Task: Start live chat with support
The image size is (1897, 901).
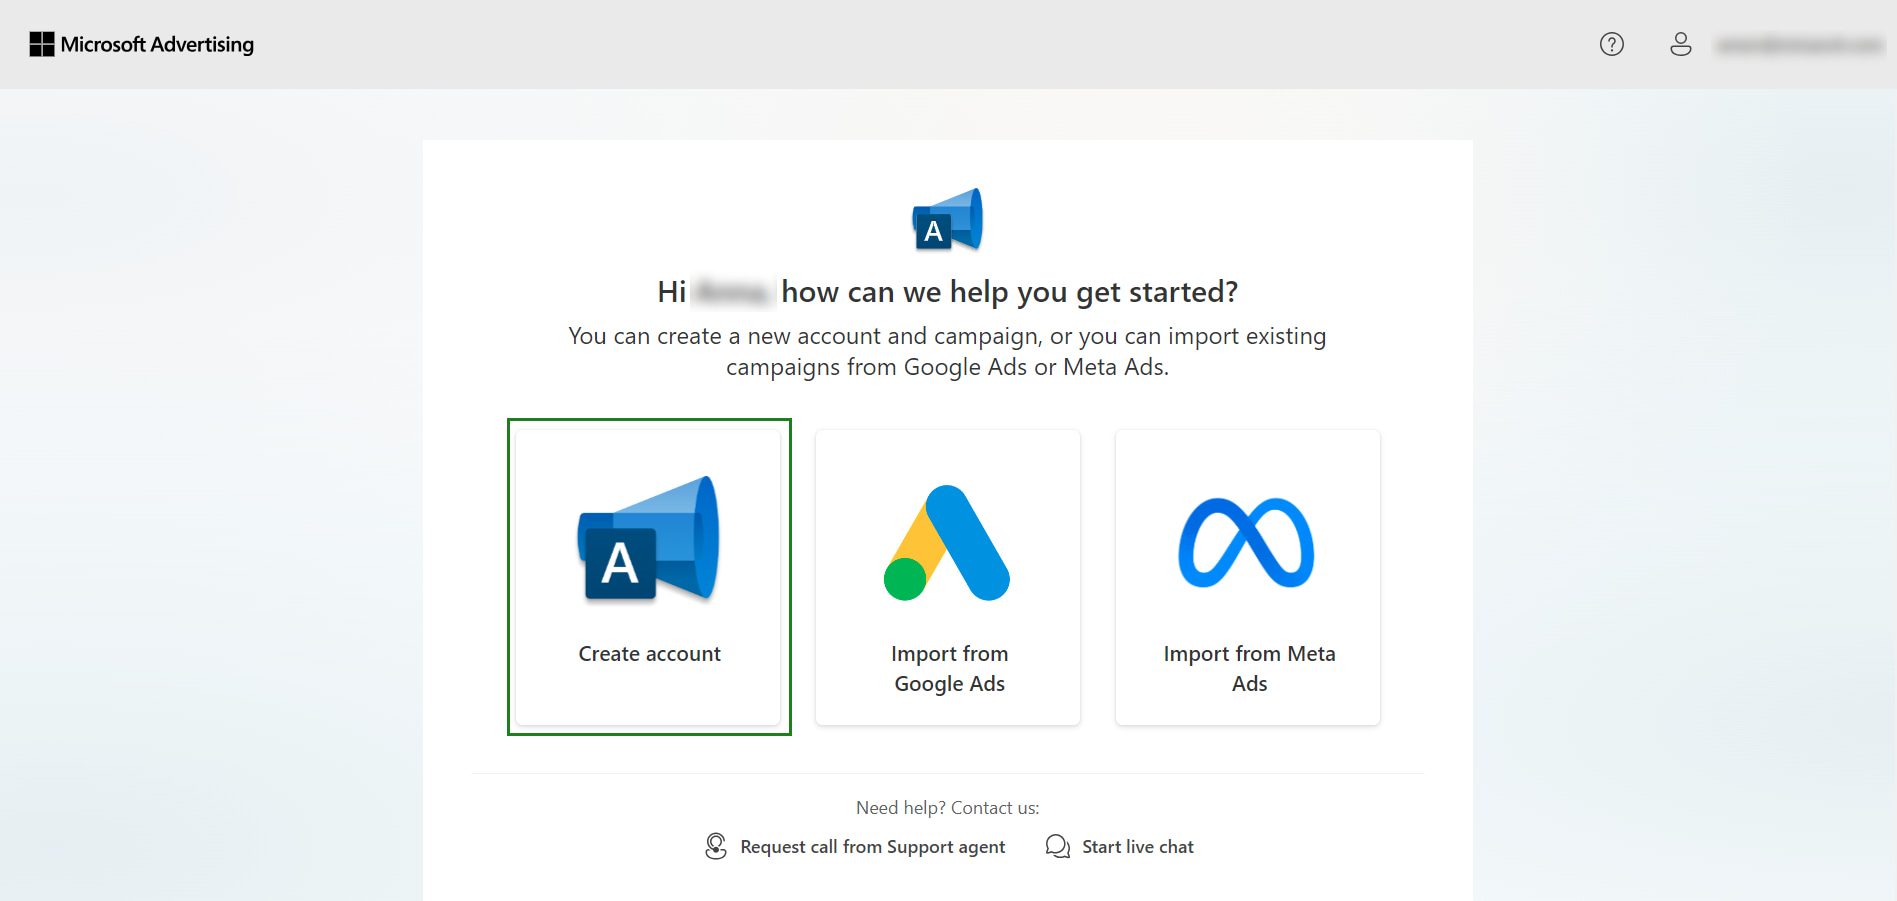Action: click(x=1137, y=847)
